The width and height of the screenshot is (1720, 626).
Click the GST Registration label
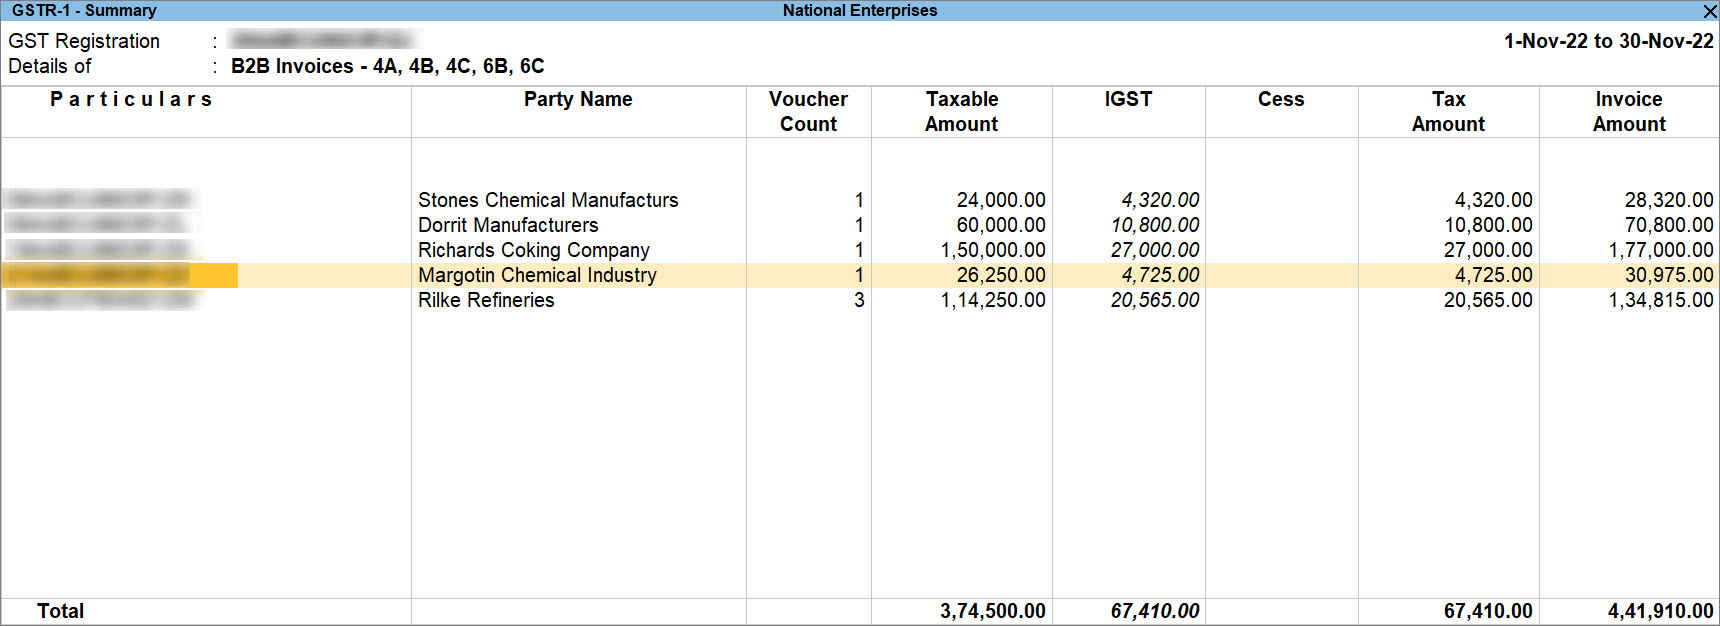tap(84, 41)
